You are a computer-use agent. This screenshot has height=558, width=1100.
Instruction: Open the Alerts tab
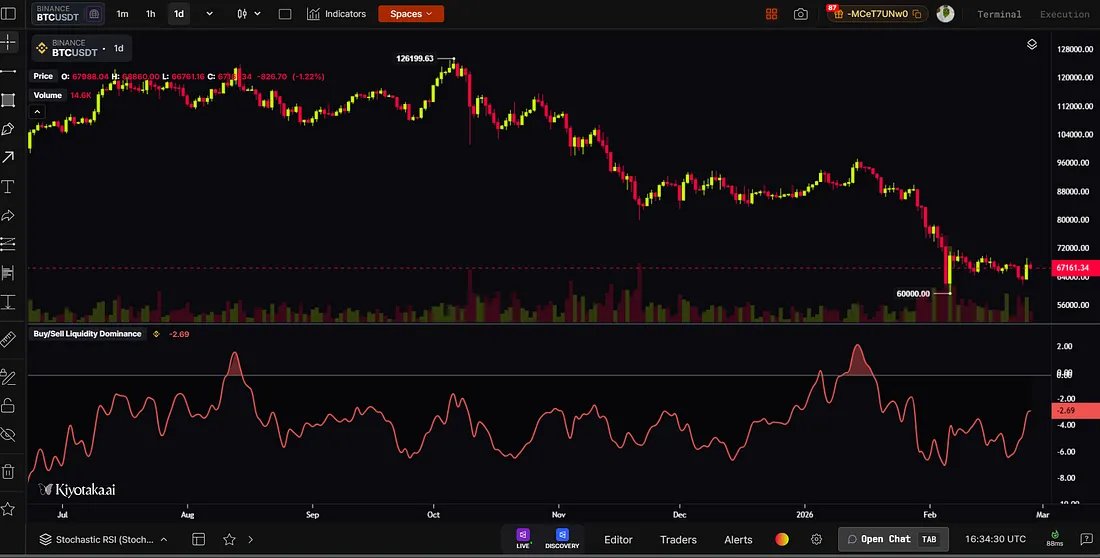738,539
